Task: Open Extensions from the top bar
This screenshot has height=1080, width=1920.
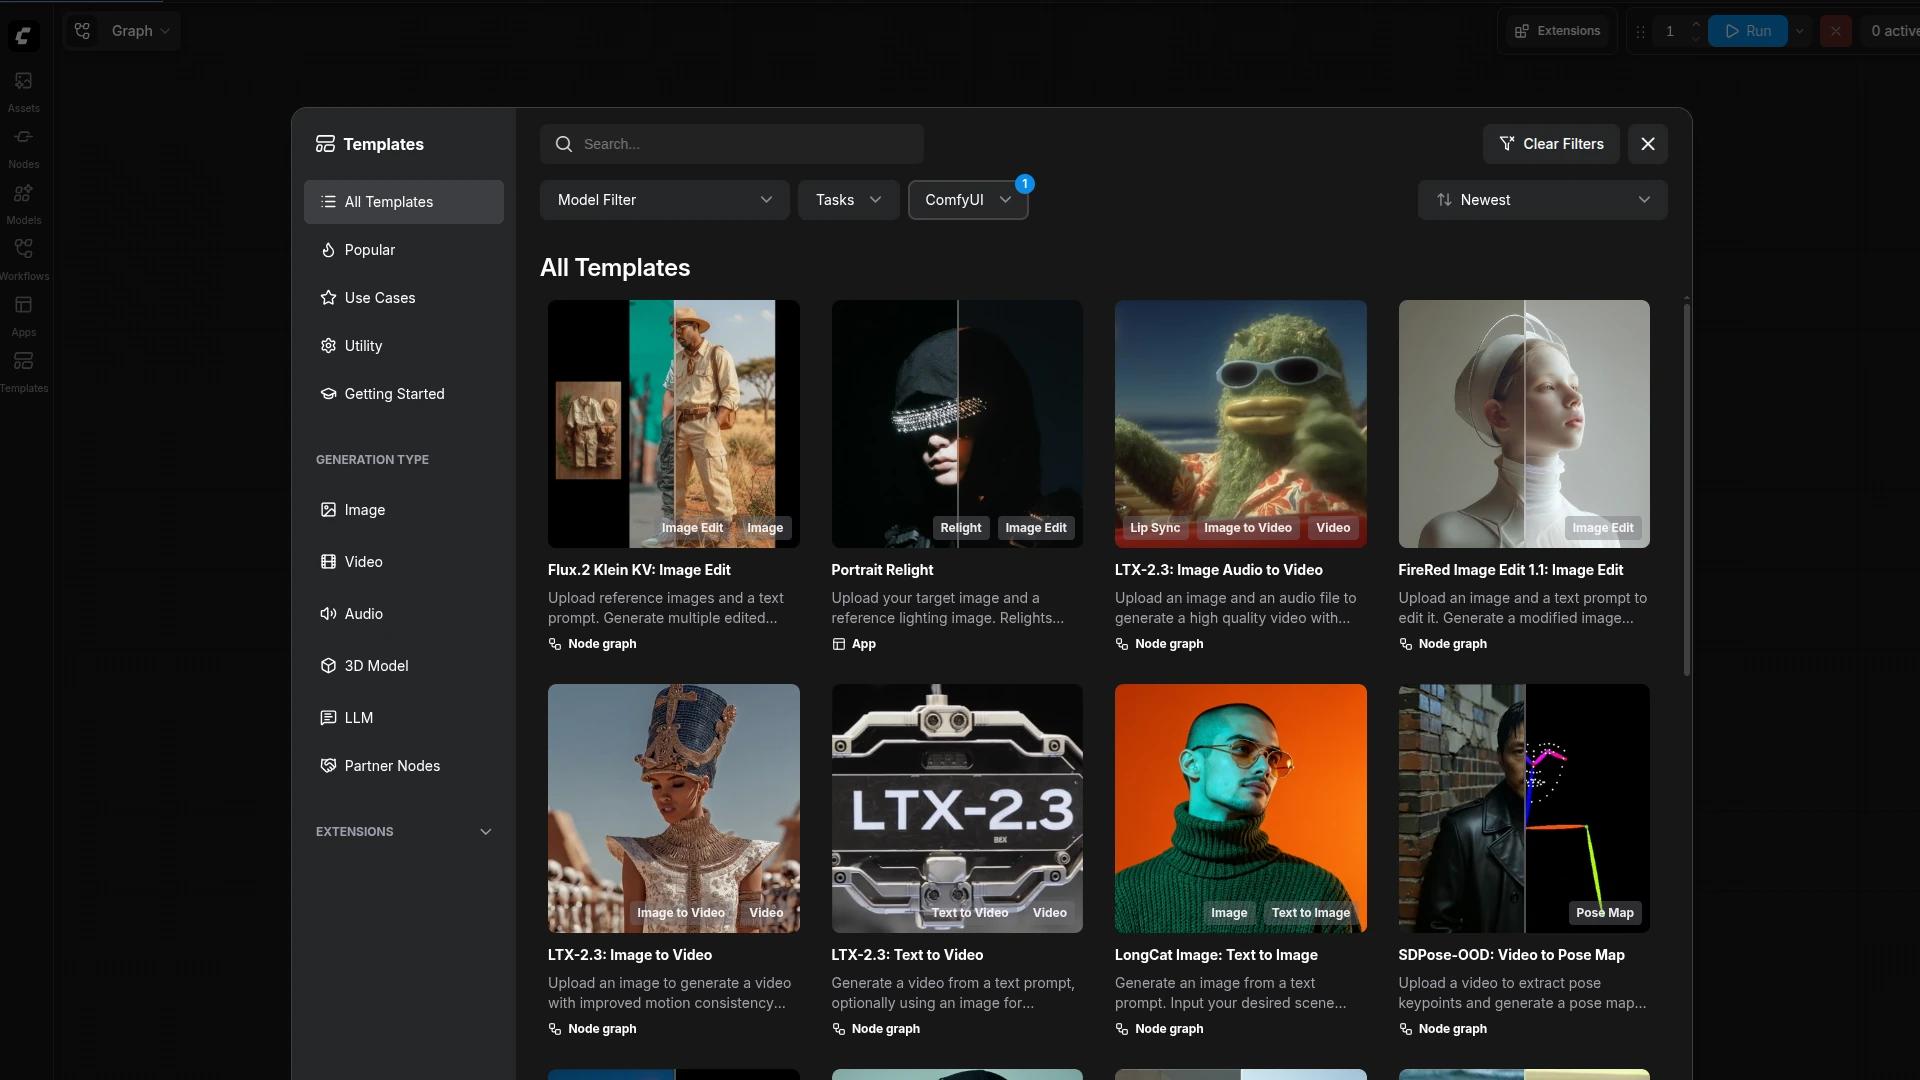Action: coord(1557,30)
